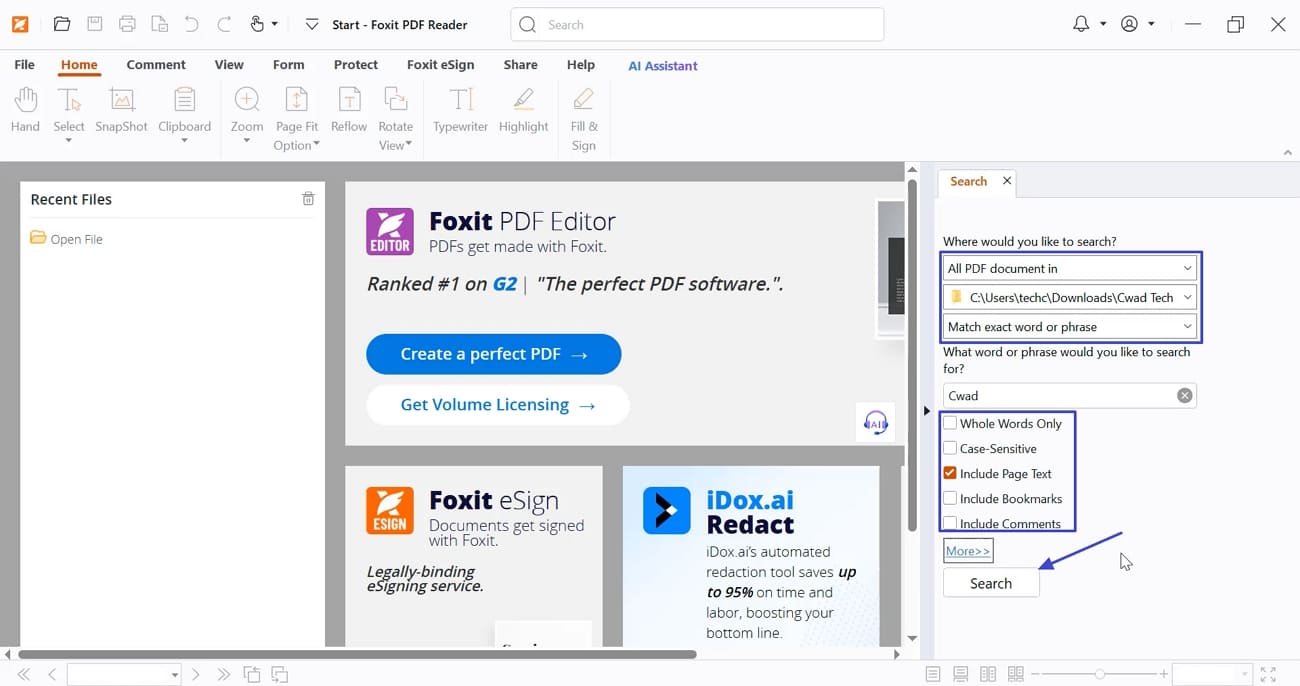Uncheck the Include Page Text option
The image size is (1300, 686).
click(949, 473)
